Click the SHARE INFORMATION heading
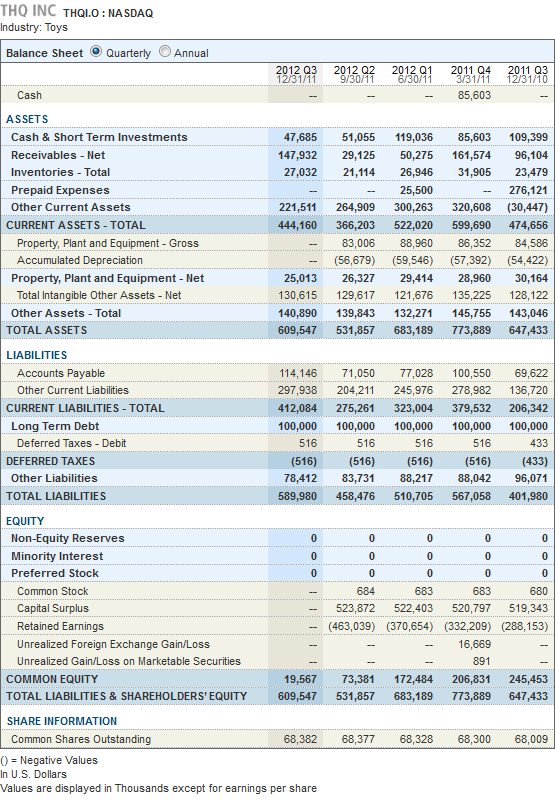This screenshot has width=555, height=803. click(x=62, y=721)
